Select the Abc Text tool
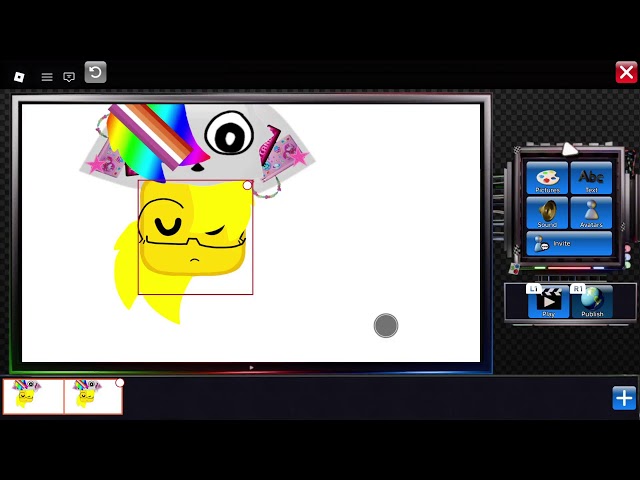This screenshot has width=640, height=480. click(x=591, y=178)
